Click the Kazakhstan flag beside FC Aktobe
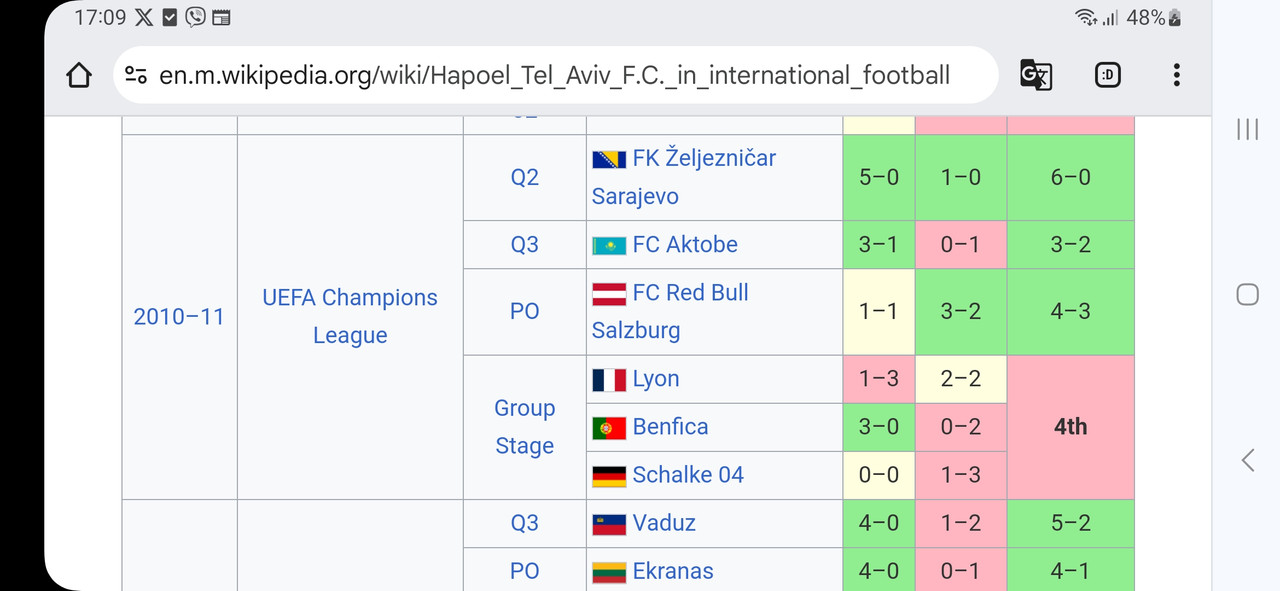The height and width of the screenshot is (591, 1280). (x=609, y=246)
